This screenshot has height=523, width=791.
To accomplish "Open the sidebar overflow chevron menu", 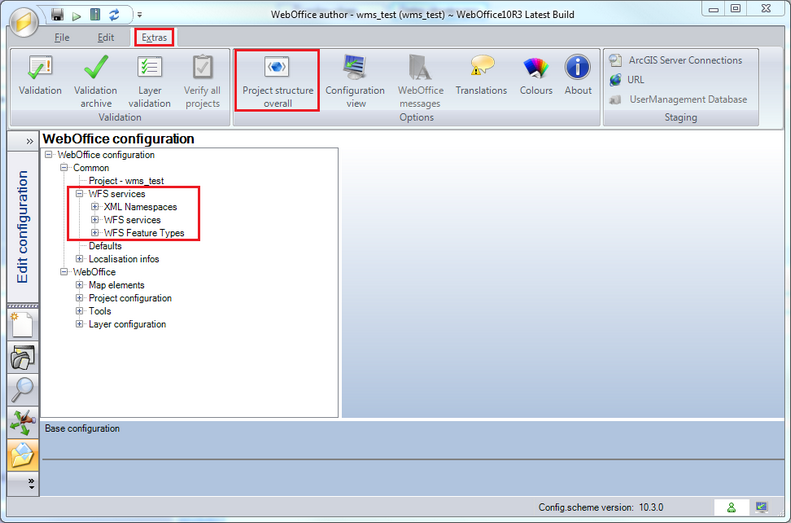I will click(31, 484).
